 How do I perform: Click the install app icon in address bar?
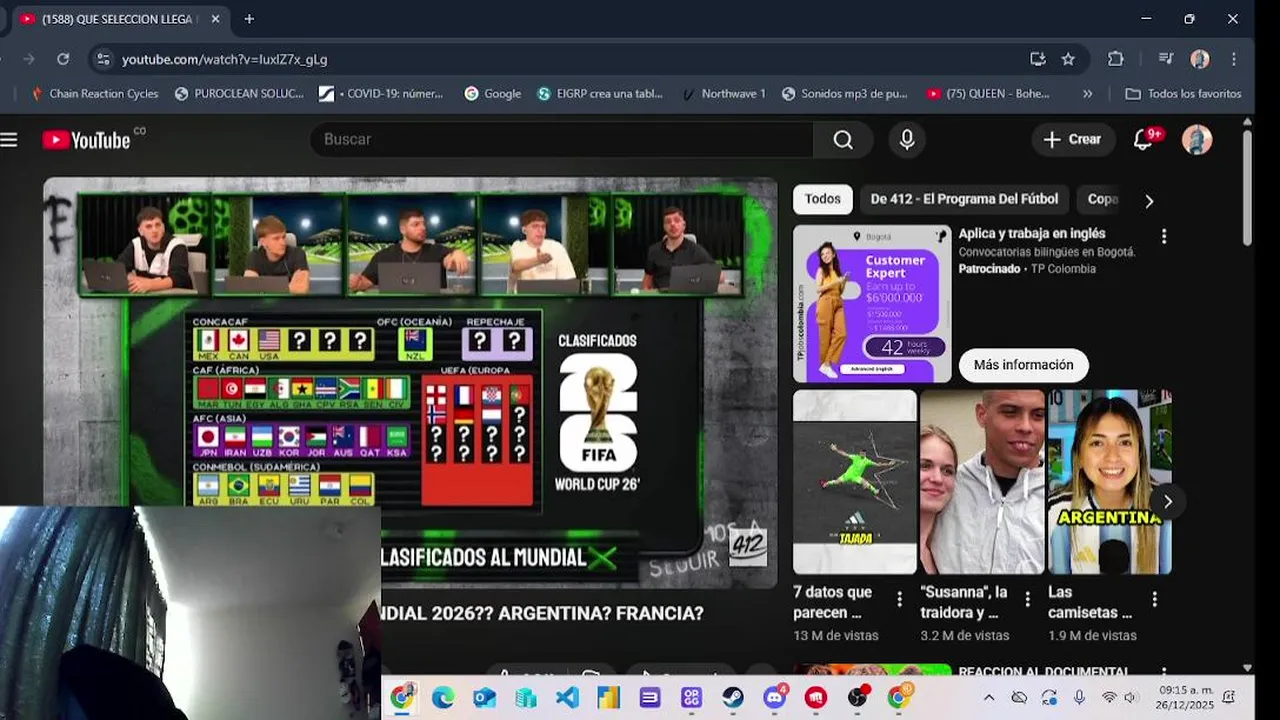pyautogui.click(x=1038, y=59)
